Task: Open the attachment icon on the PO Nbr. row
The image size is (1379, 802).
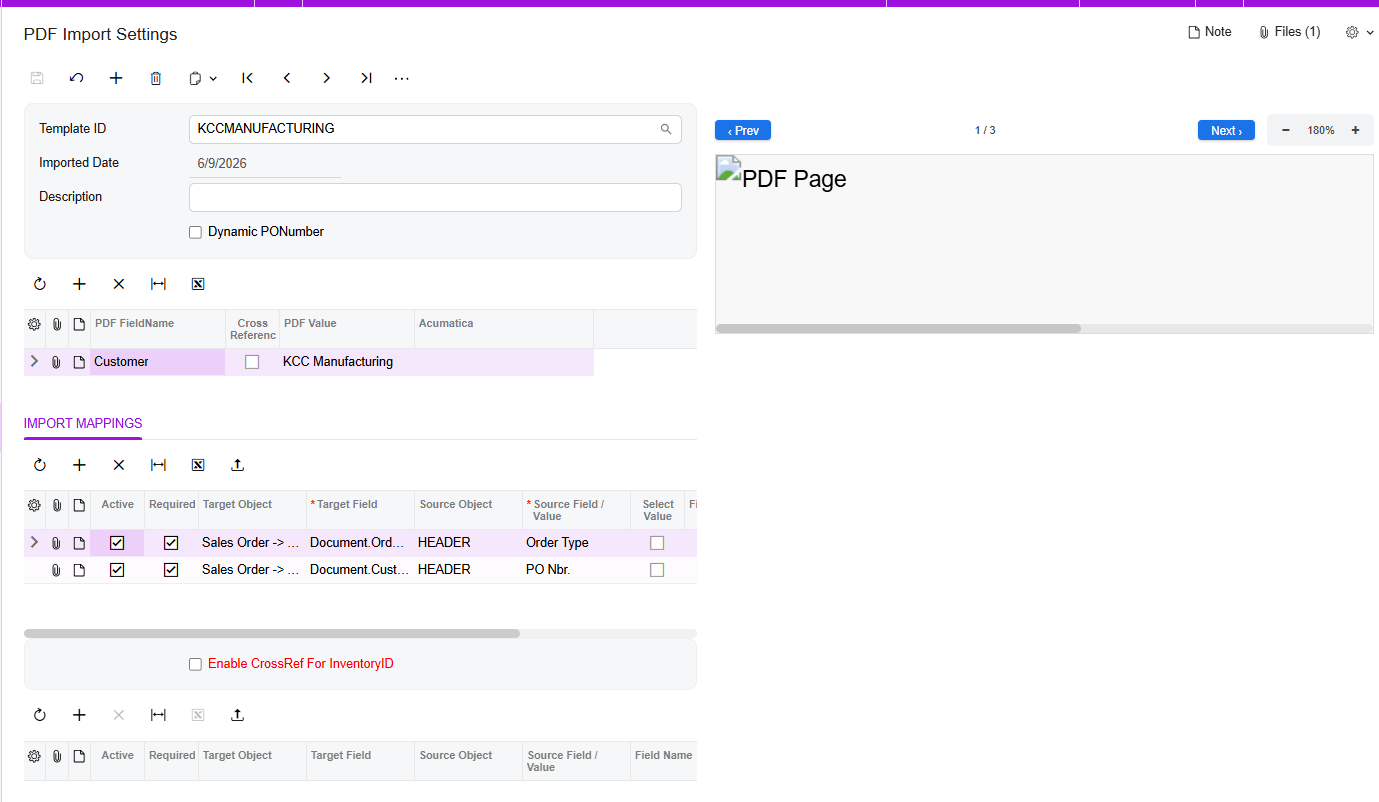Action: tap(57, 570)
